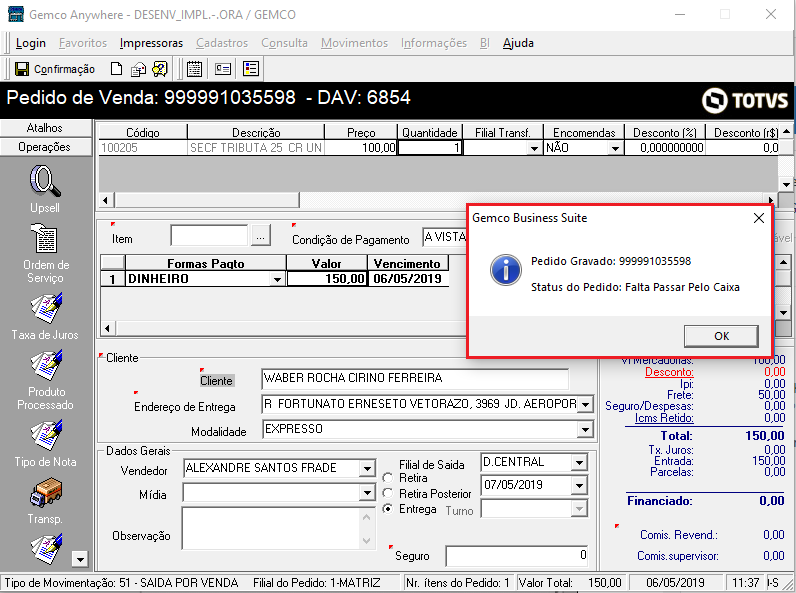796x593 pixels.
Task: Open the Produto Processado shortcut
Action: (x=45, y=365)
